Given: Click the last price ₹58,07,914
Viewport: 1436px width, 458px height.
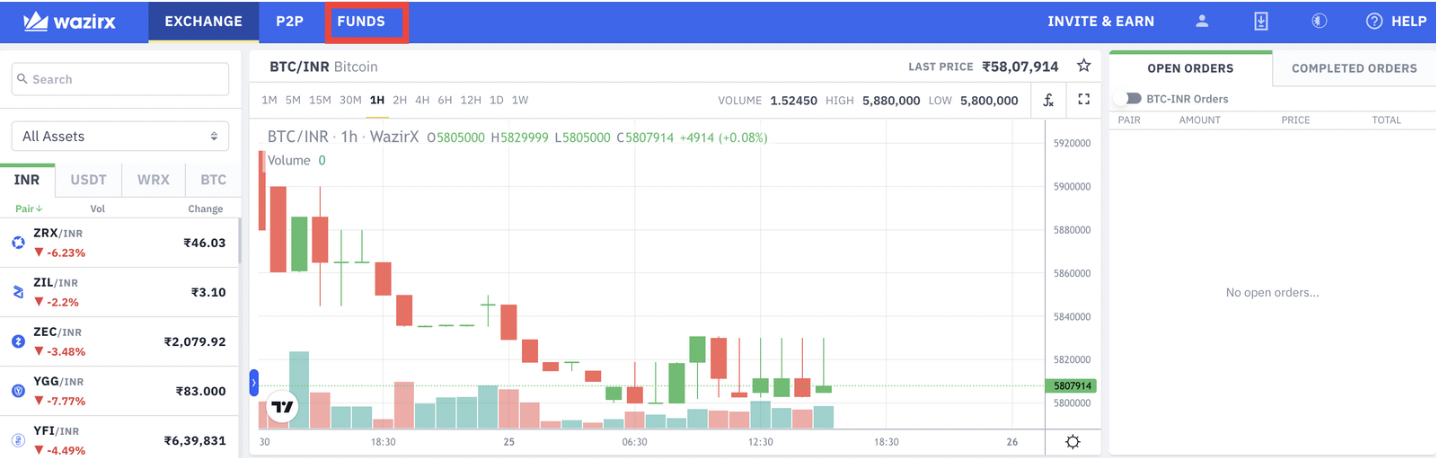Looking at the screenshot, I should pyautogui.click(x=1019, y=67).
